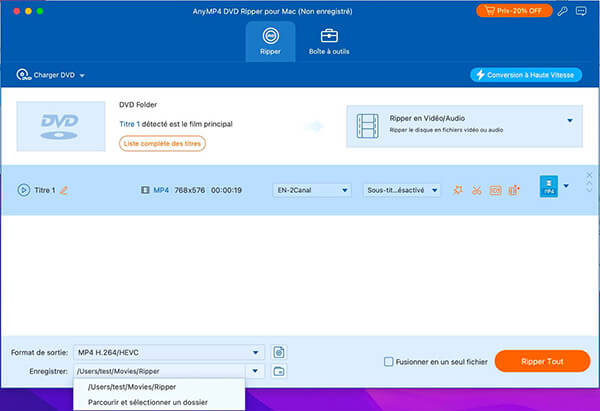Click the film strip icon in Ripper en Vidéo/Audio

367,126
